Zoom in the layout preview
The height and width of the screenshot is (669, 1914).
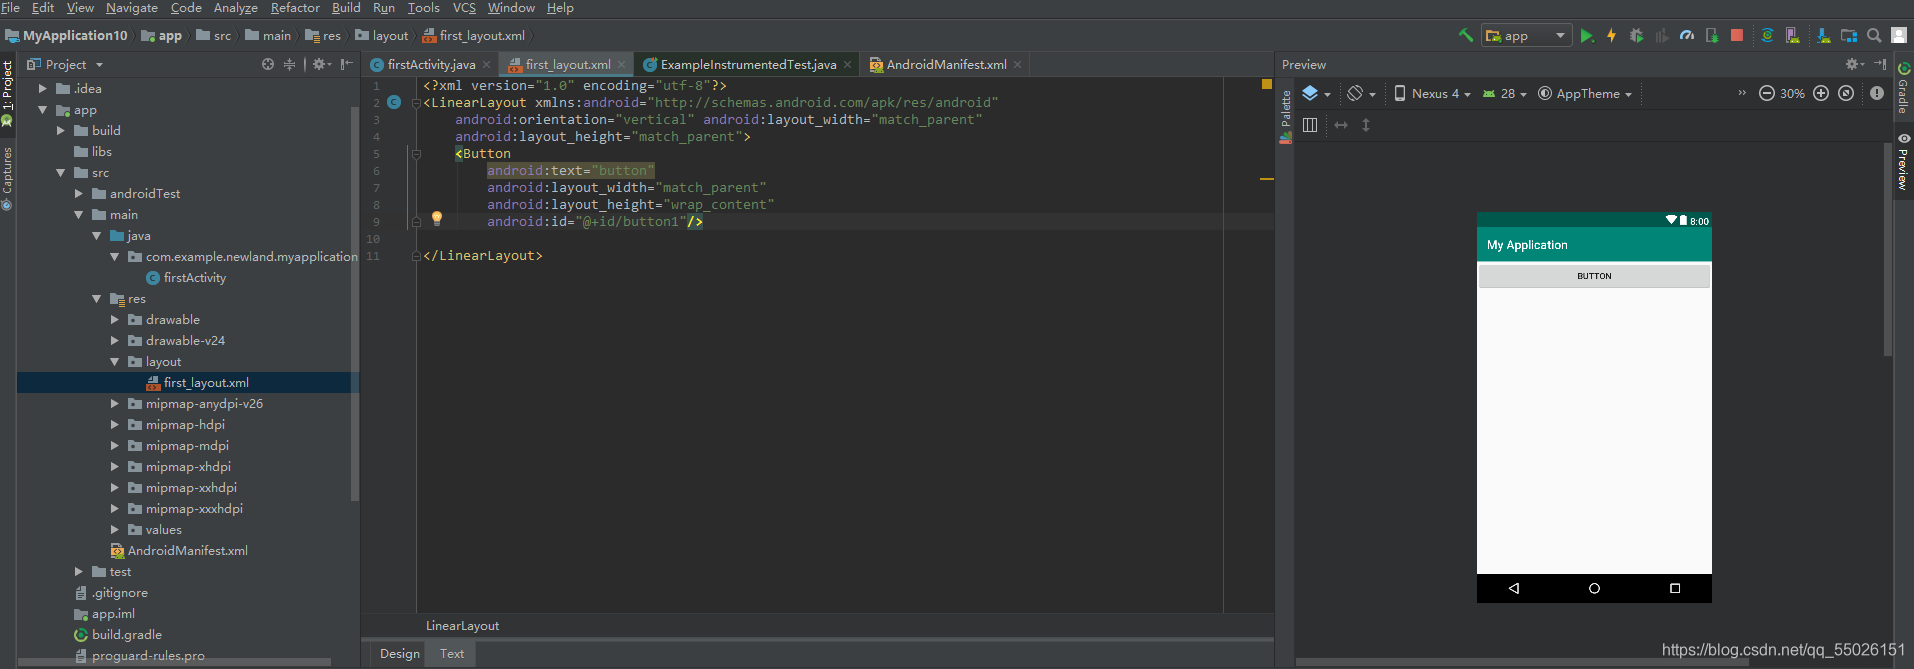[x=1821, y=93]
